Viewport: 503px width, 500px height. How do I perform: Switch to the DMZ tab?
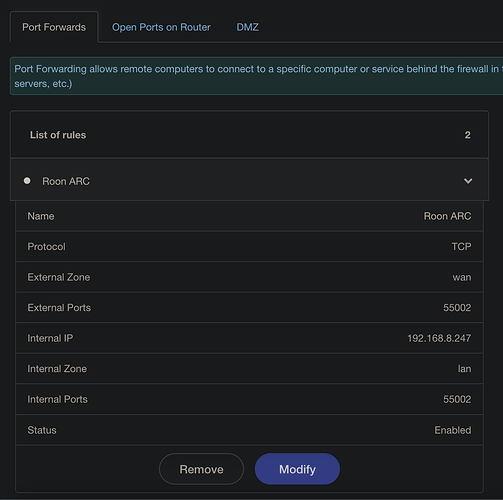coord(247,27)
